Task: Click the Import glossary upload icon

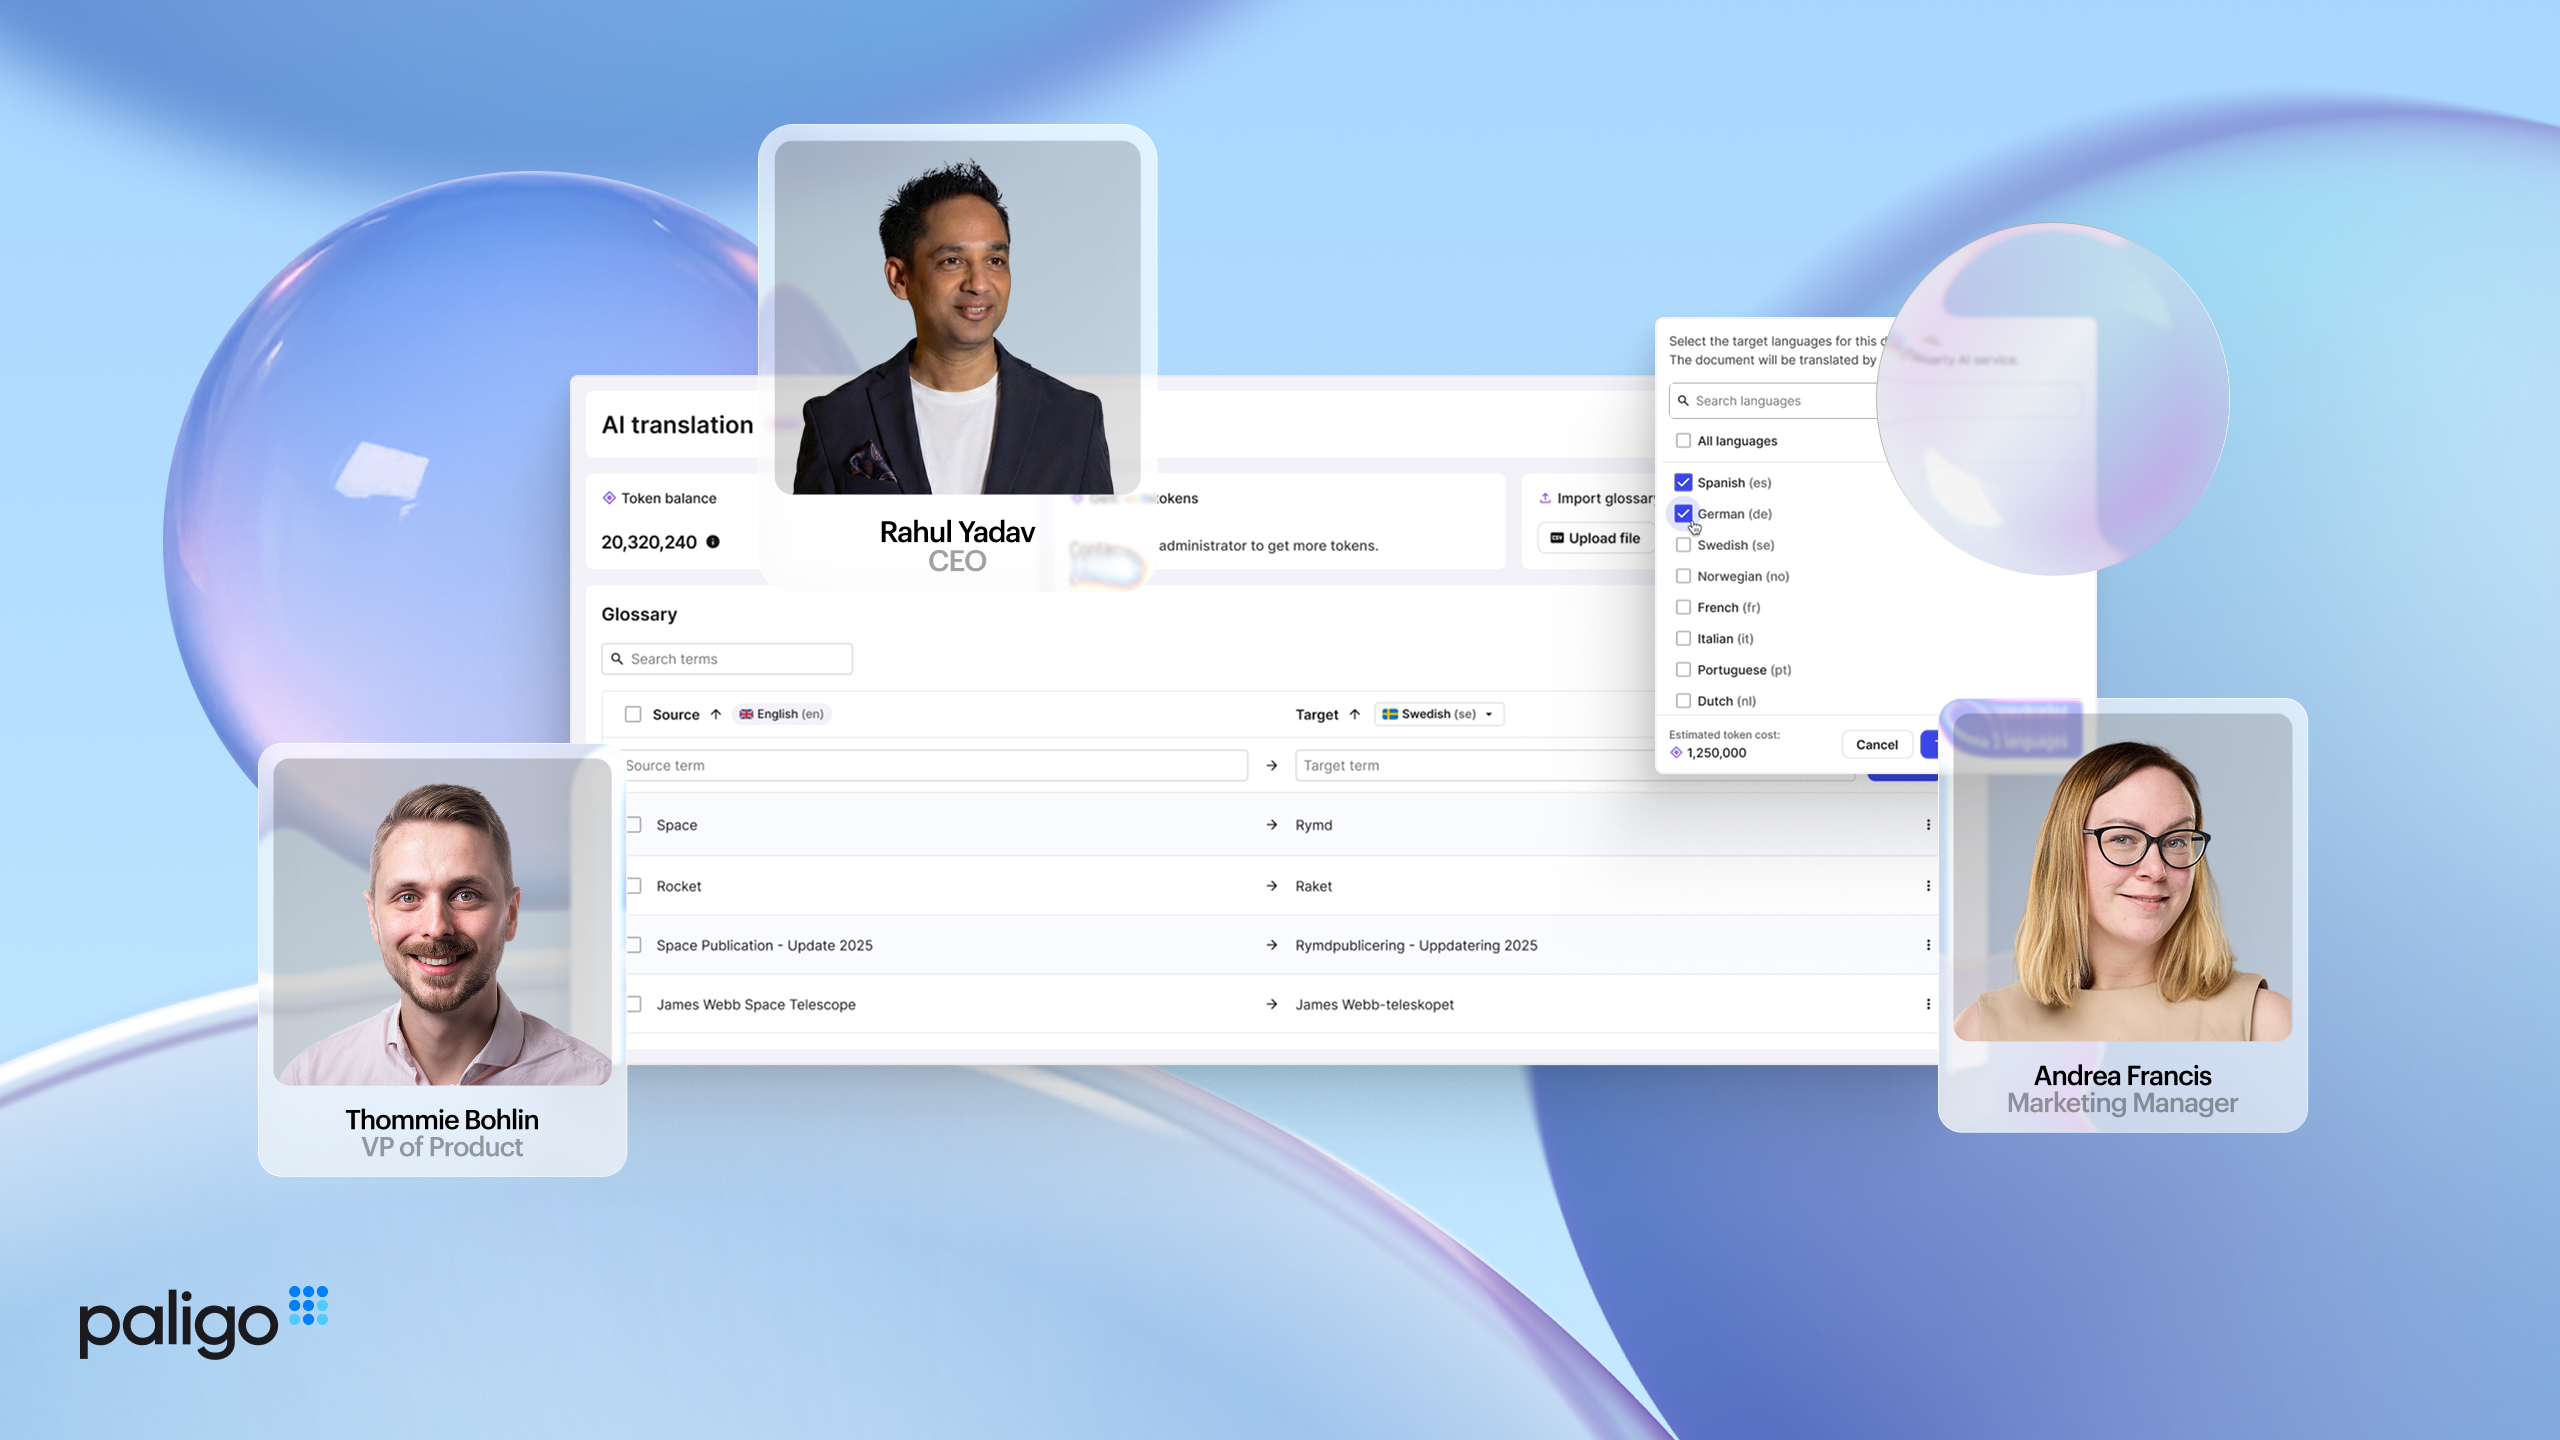Action: [x=1546, y=497]
